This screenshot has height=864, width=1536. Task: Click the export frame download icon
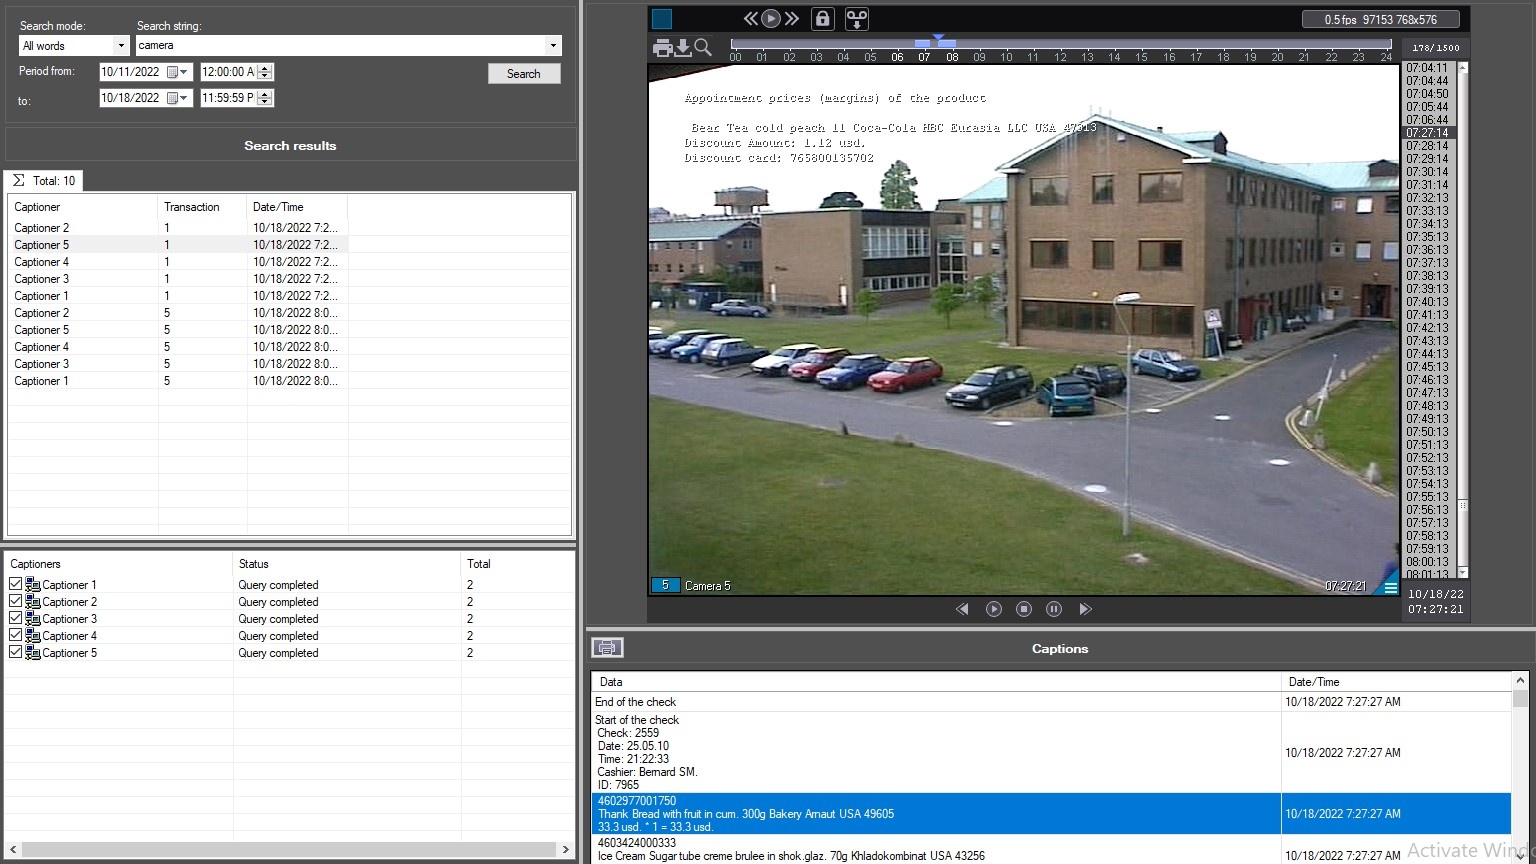(683, 48)
